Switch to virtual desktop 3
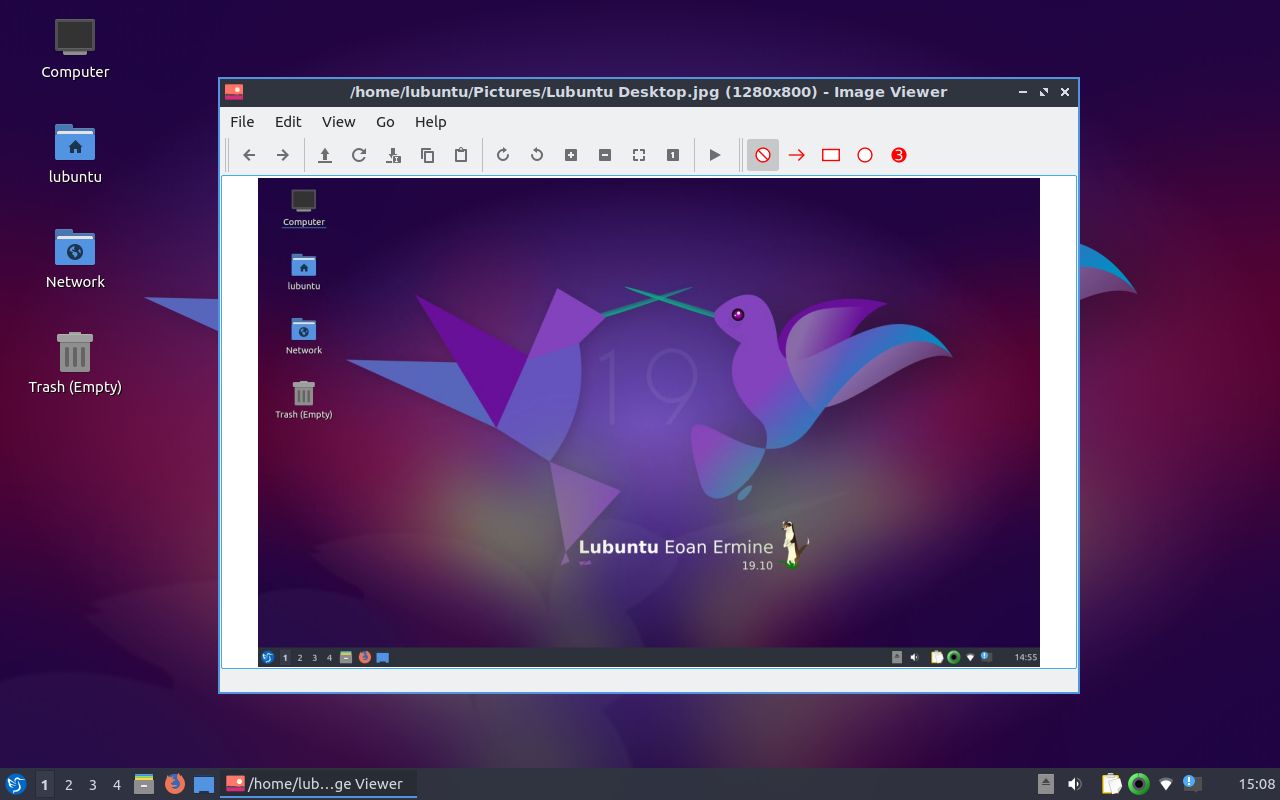 pos(92,784)
